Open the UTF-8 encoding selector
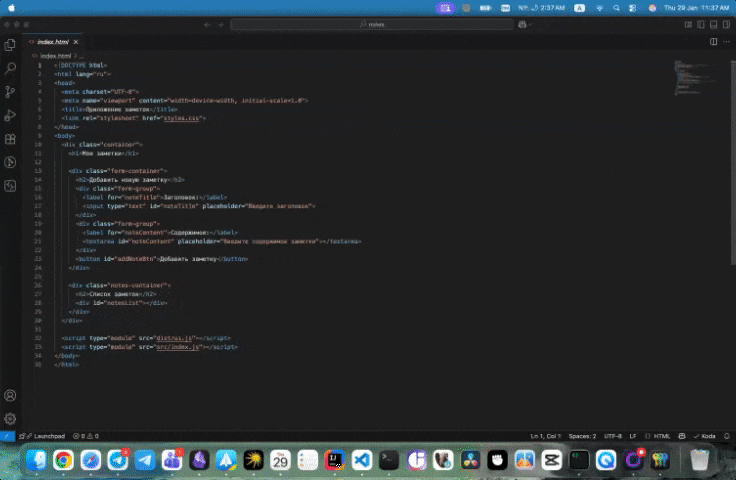Viewport: 736px width, 480px height. pos(614,436)
